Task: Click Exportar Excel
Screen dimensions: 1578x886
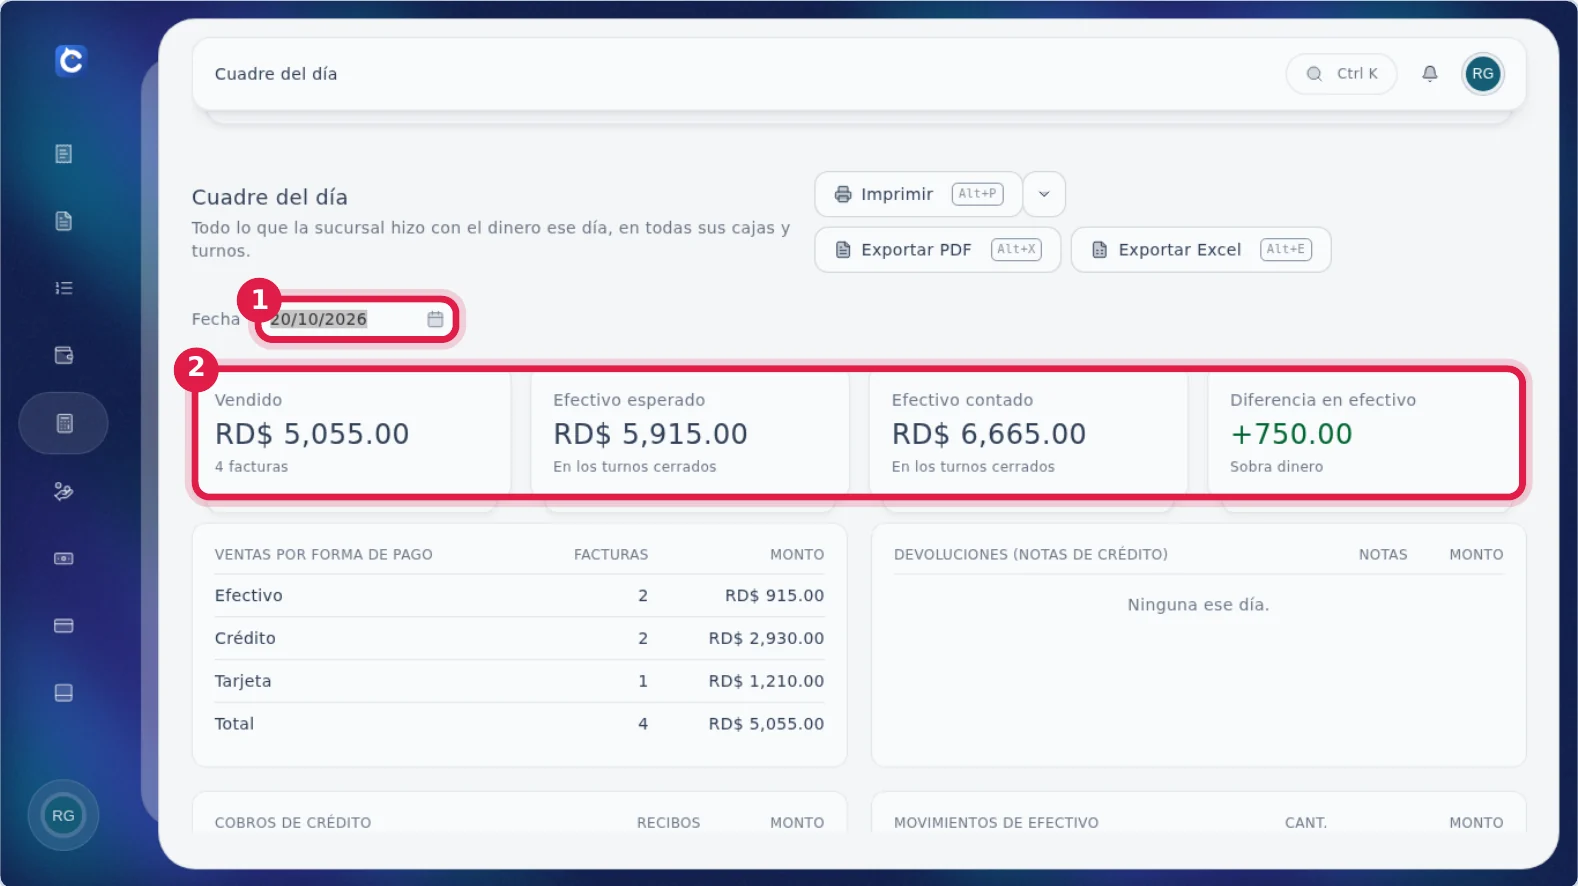Action: click(x=1200, y=250)
